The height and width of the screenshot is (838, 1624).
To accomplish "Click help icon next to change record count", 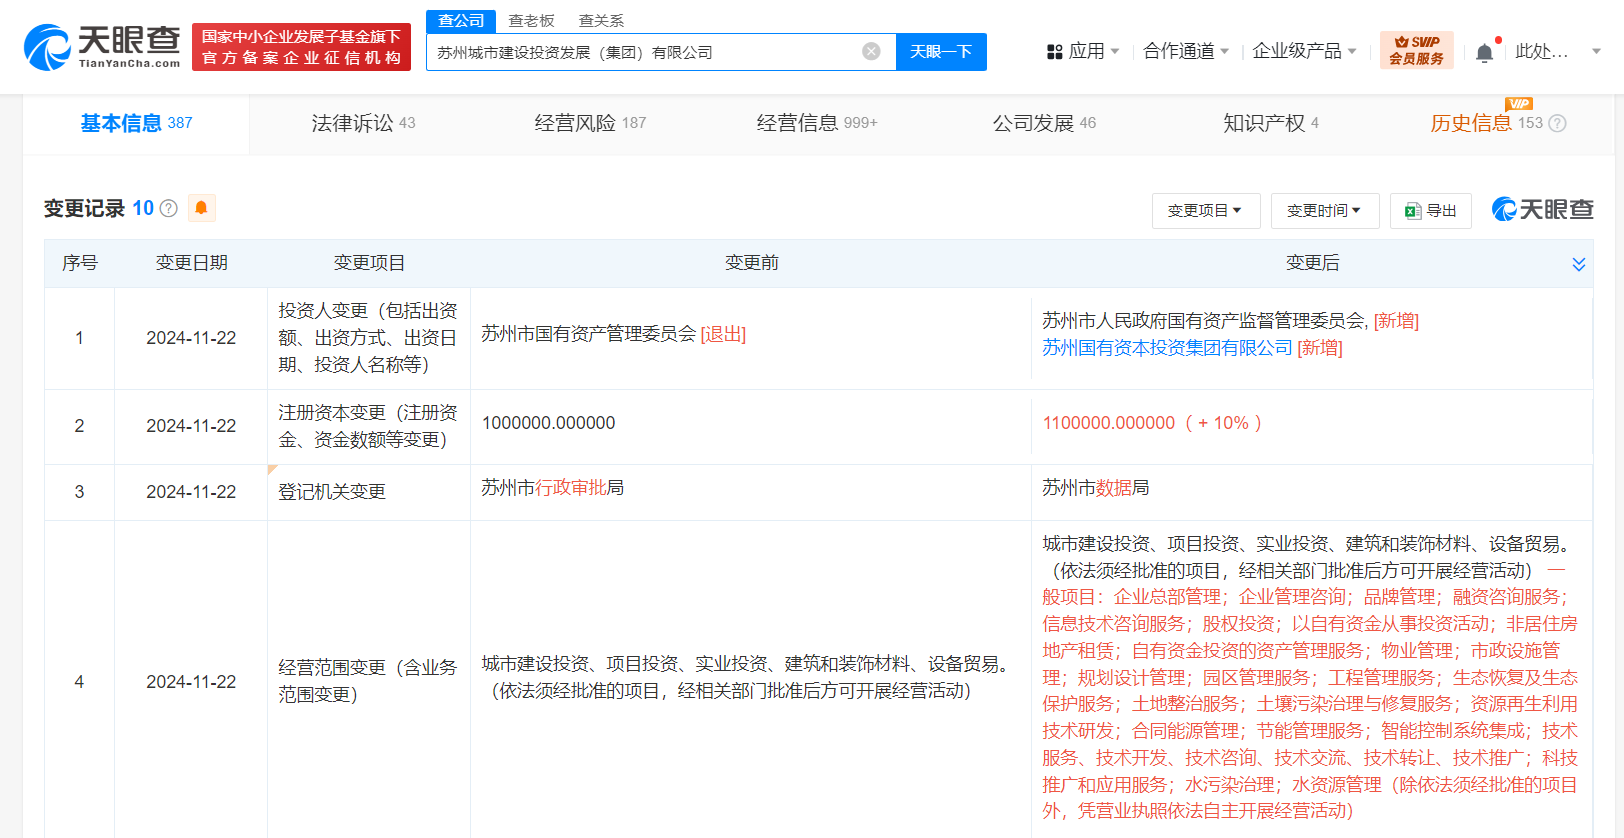I will [169, 209].
